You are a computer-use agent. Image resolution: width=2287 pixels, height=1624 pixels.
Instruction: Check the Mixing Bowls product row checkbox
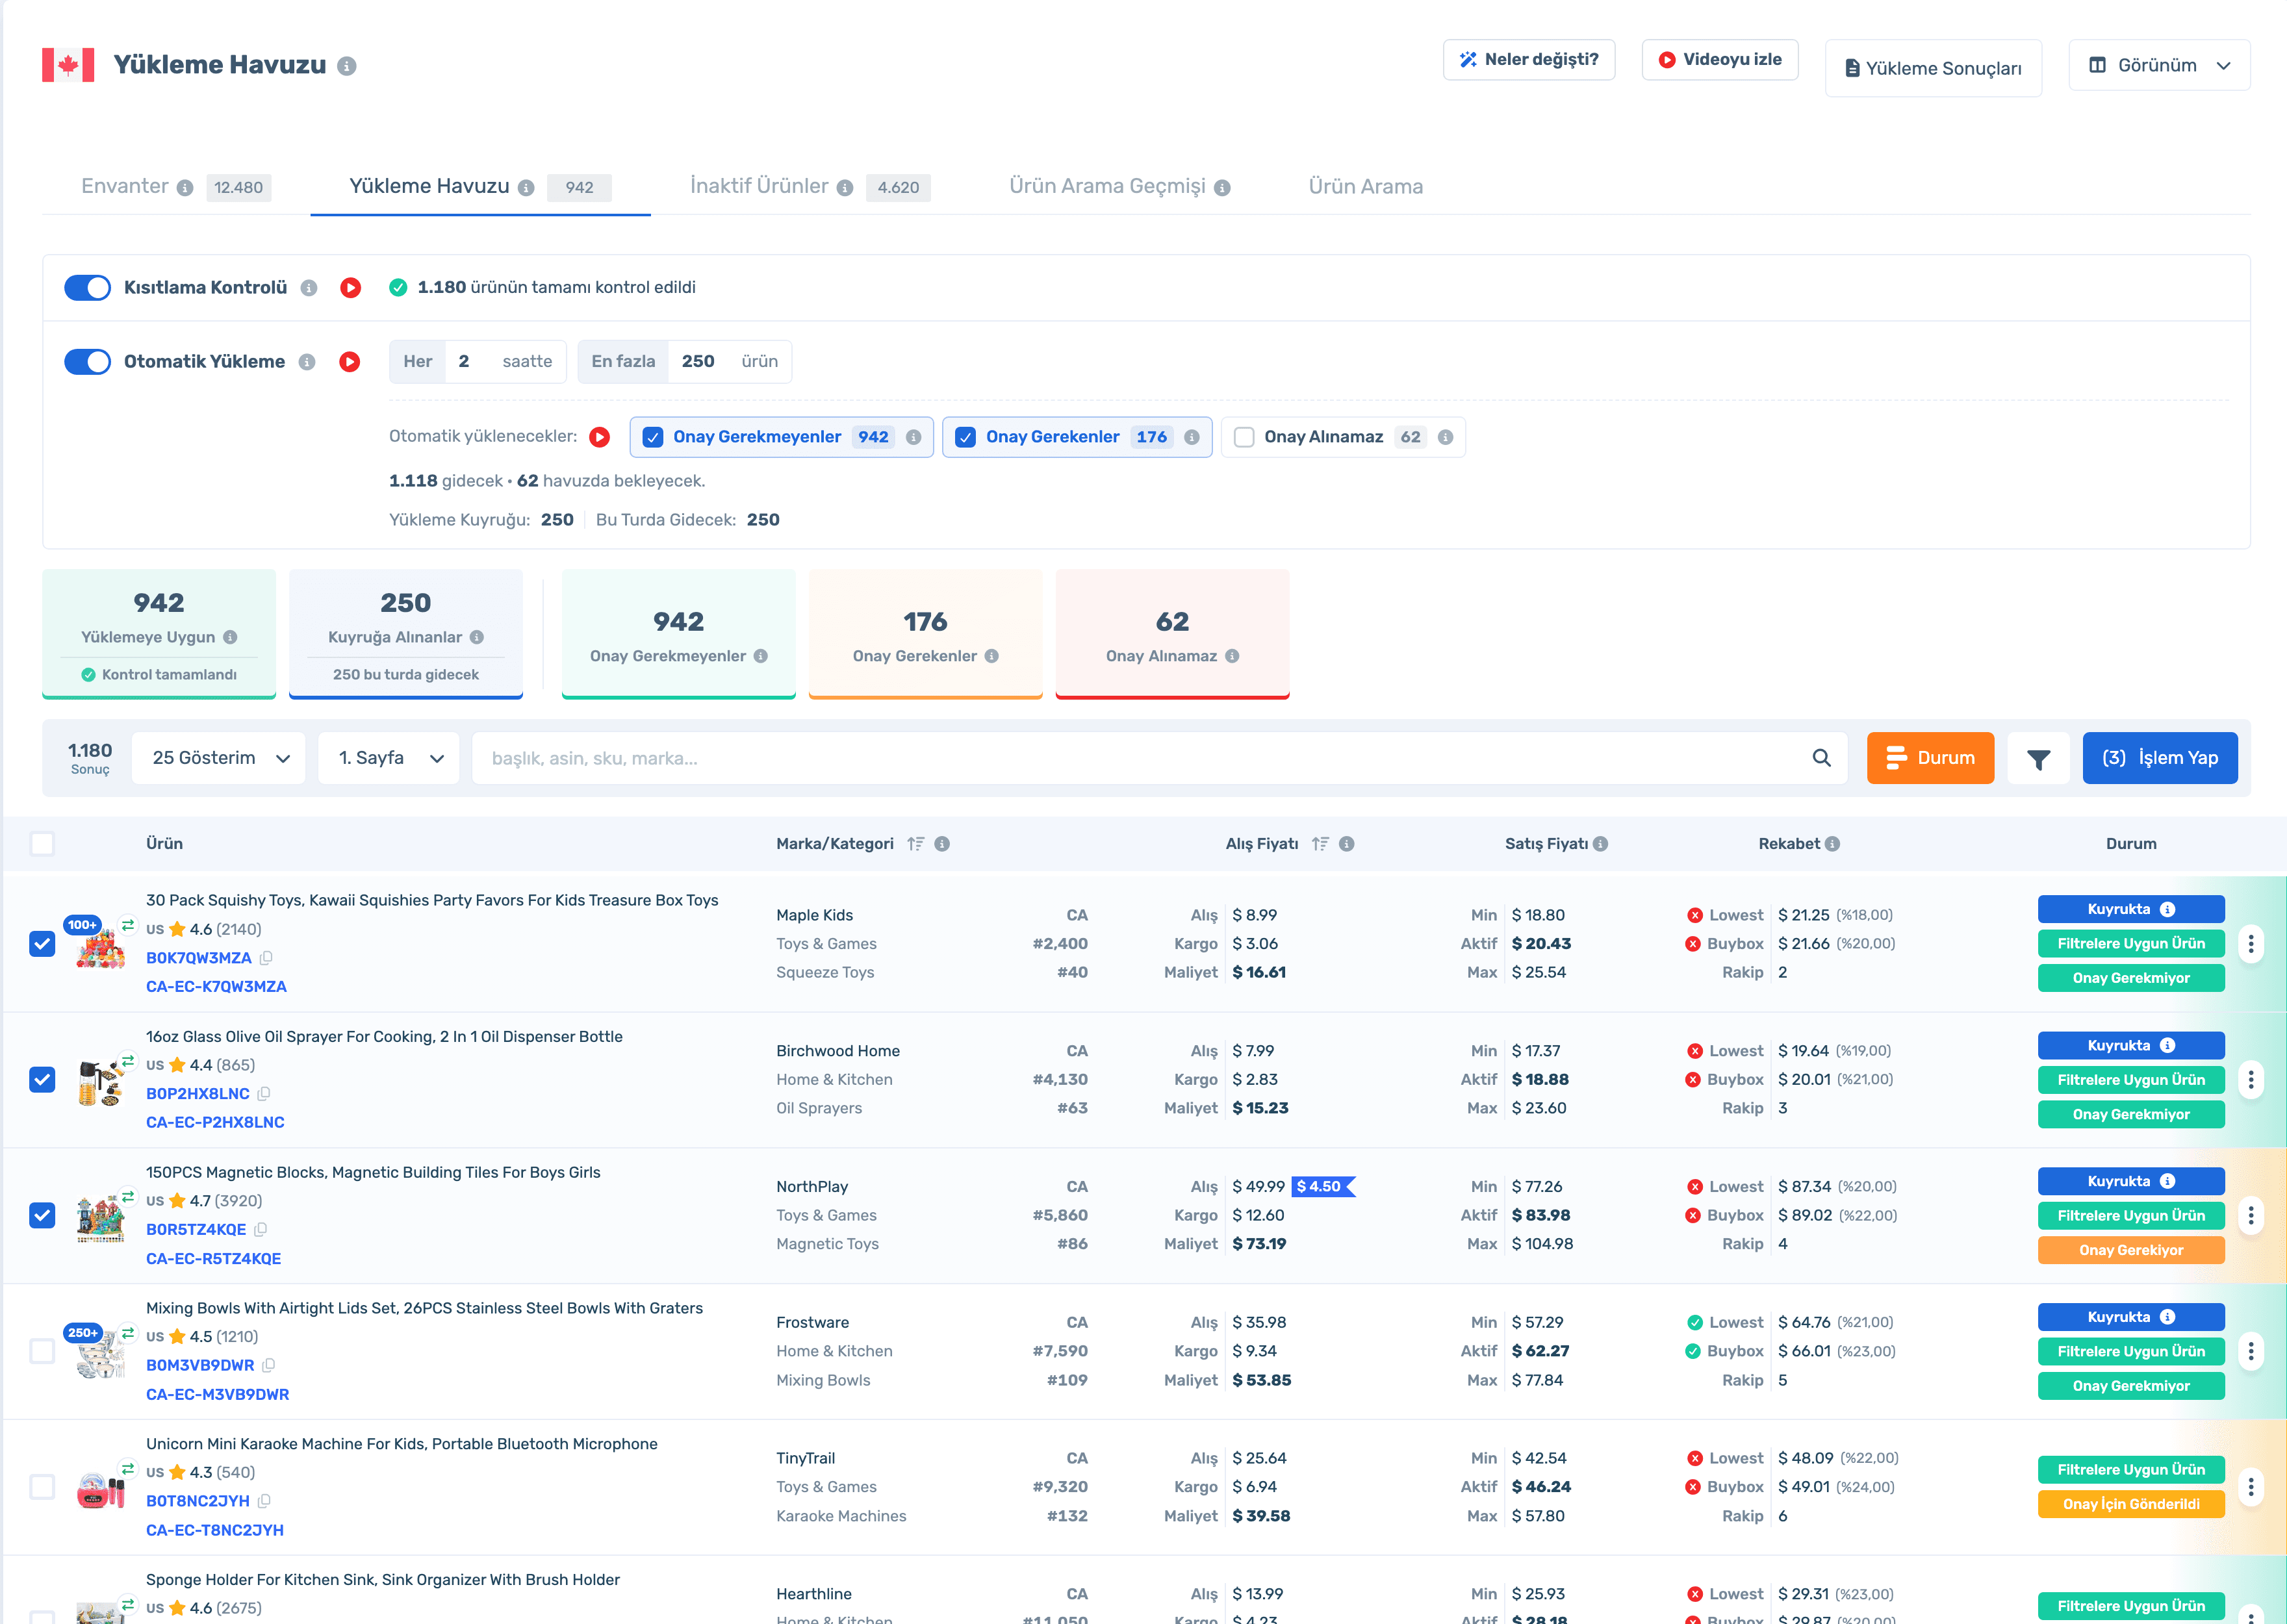pos(42,1352)
